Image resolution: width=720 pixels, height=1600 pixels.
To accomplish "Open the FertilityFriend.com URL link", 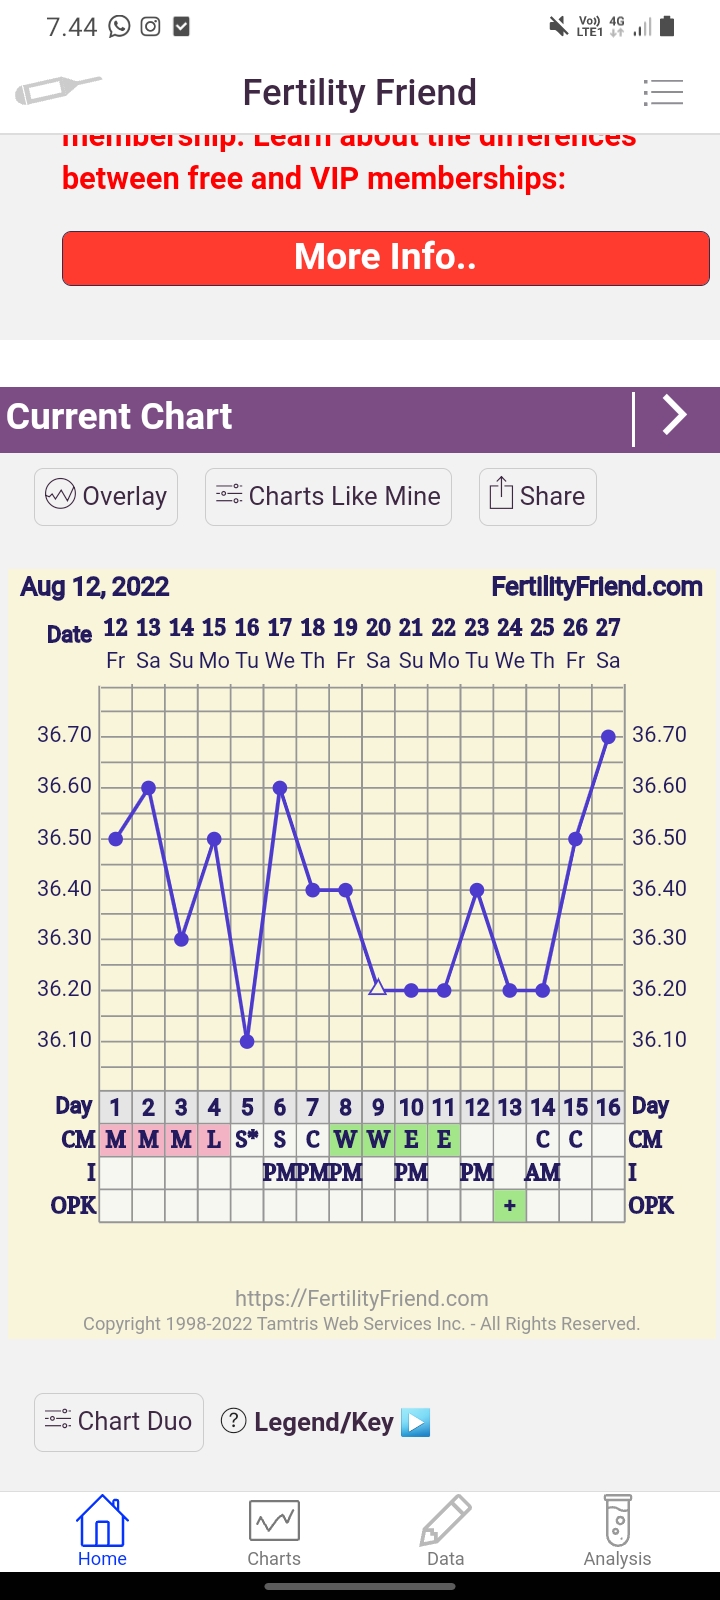I will [x=362, y=1298].
